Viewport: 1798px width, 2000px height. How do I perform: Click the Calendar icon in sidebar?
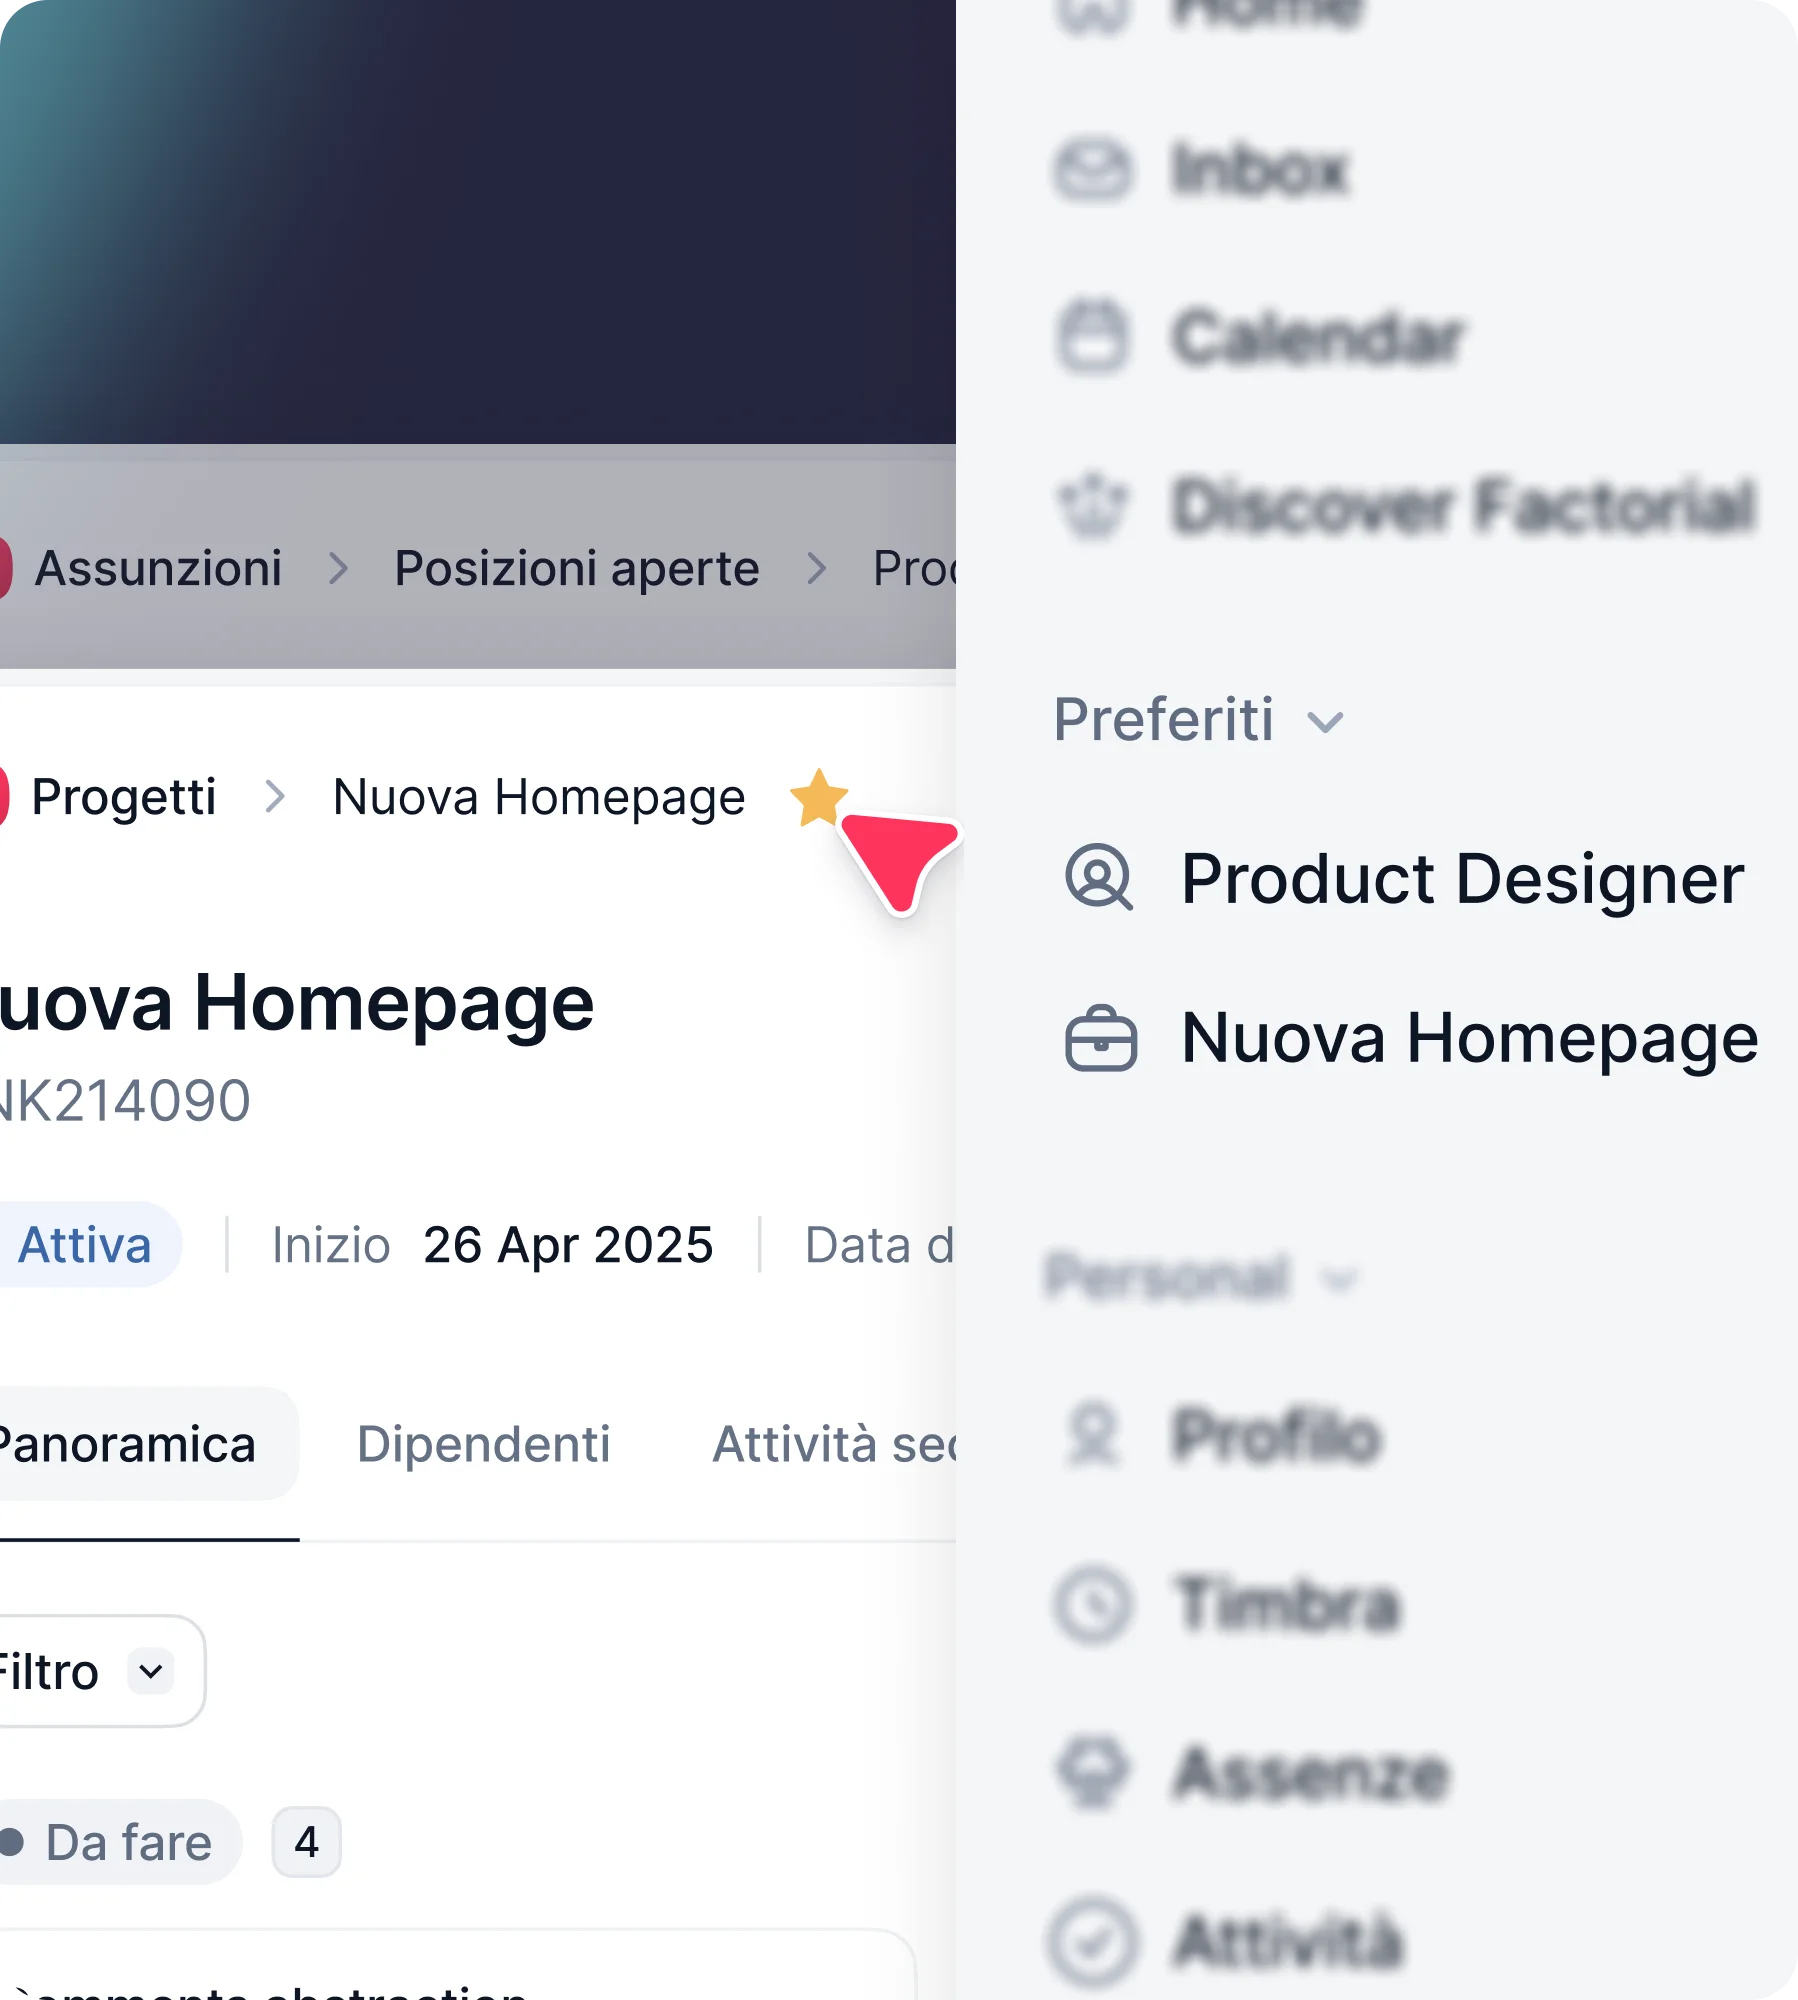[x=1093, y=337]
